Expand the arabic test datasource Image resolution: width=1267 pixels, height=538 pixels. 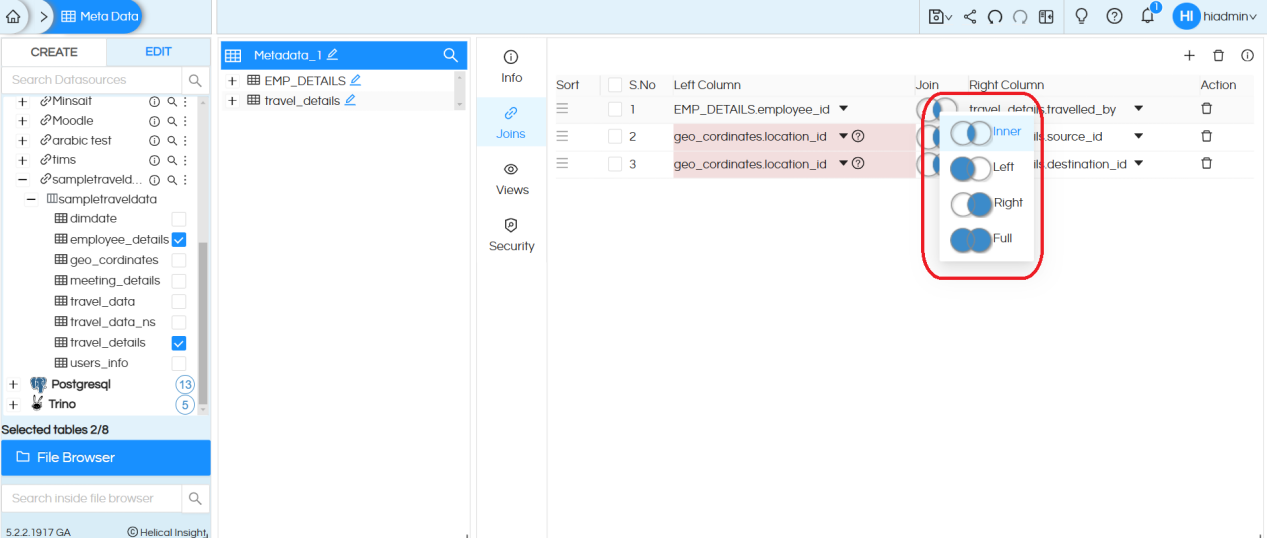(22, 141)
